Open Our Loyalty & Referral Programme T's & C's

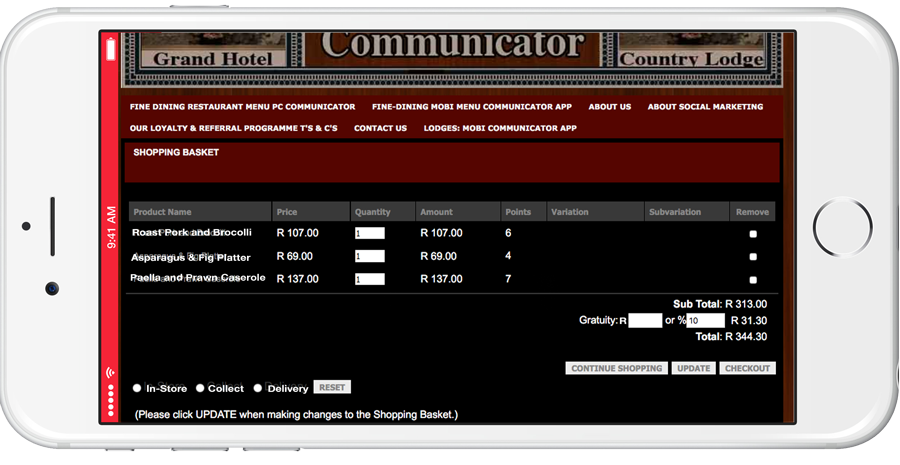click(x=234, y=128)
